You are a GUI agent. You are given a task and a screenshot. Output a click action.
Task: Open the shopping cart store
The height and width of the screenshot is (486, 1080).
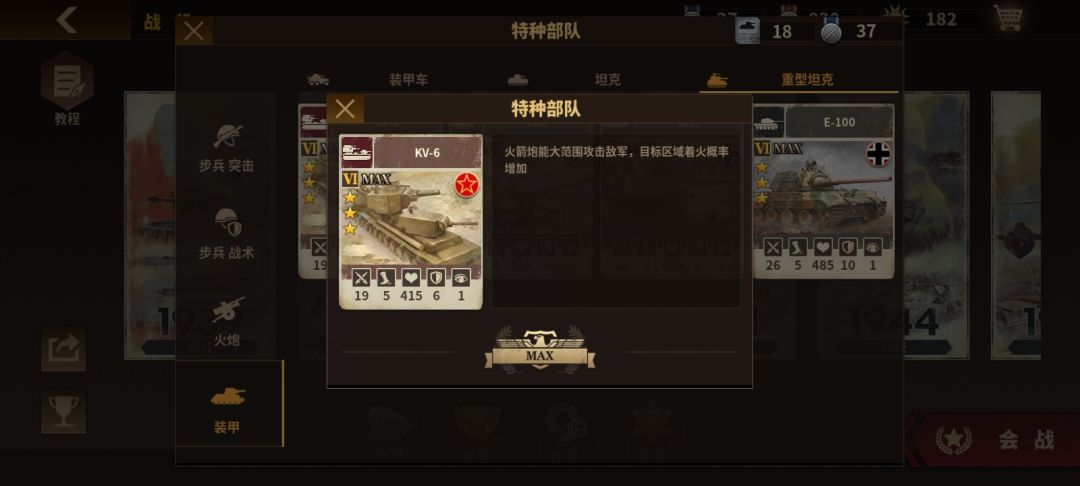1008,19
